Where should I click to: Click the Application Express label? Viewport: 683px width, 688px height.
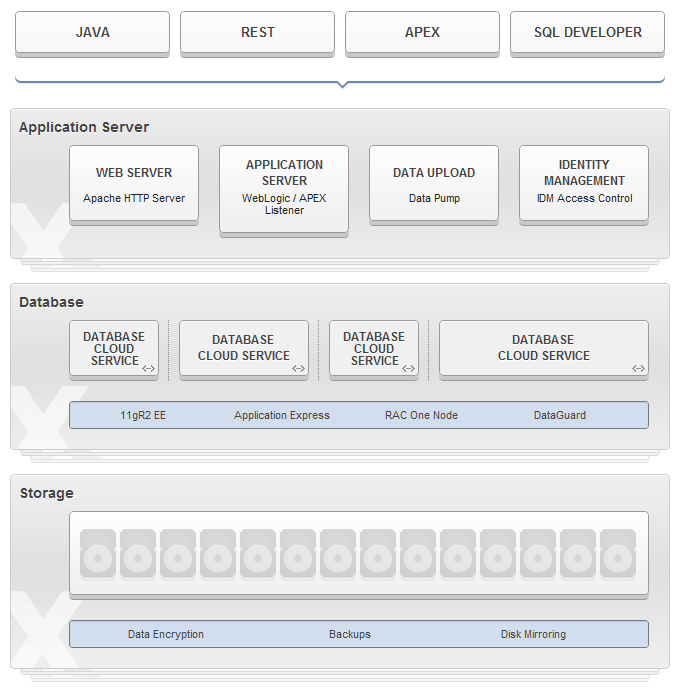click(x=282, y=415)
